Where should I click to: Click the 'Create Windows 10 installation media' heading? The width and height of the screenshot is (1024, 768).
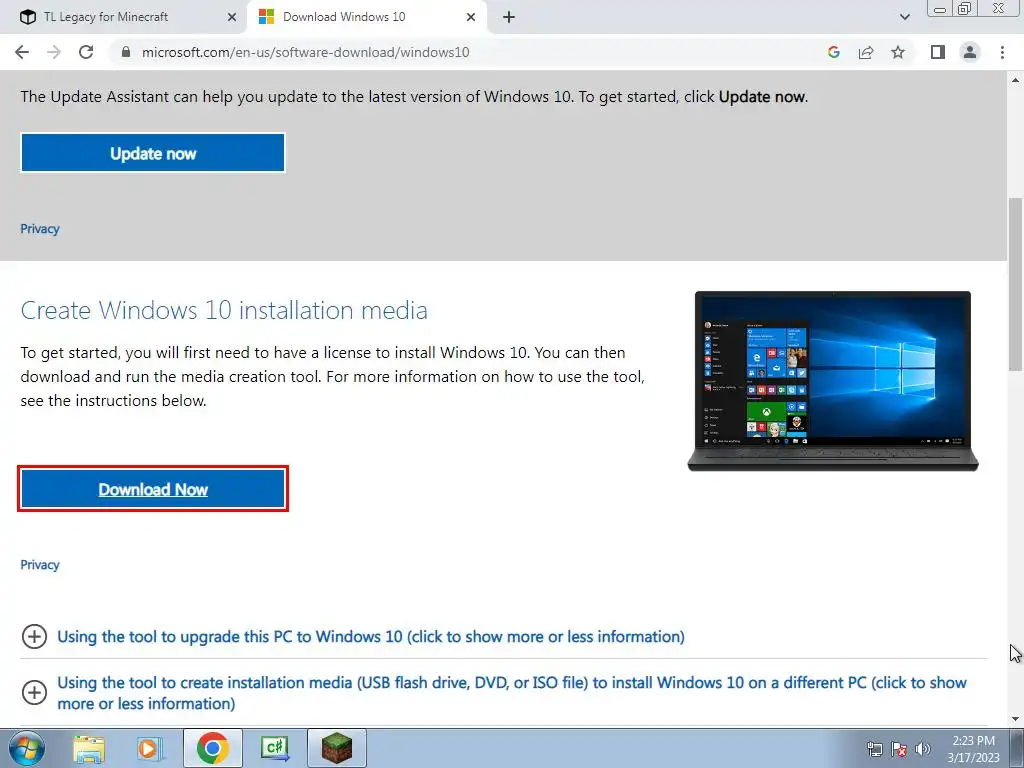[224, 310]
